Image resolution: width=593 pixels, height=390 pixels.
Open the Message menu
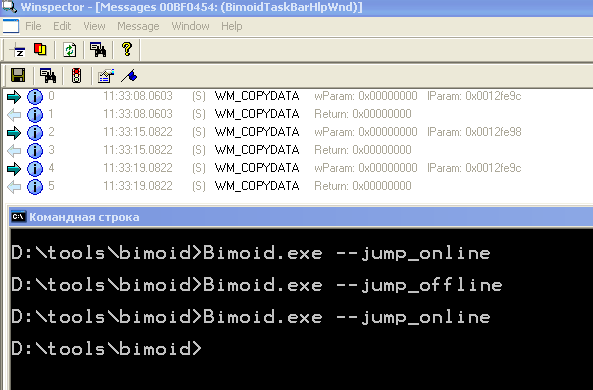coord(138,26)
